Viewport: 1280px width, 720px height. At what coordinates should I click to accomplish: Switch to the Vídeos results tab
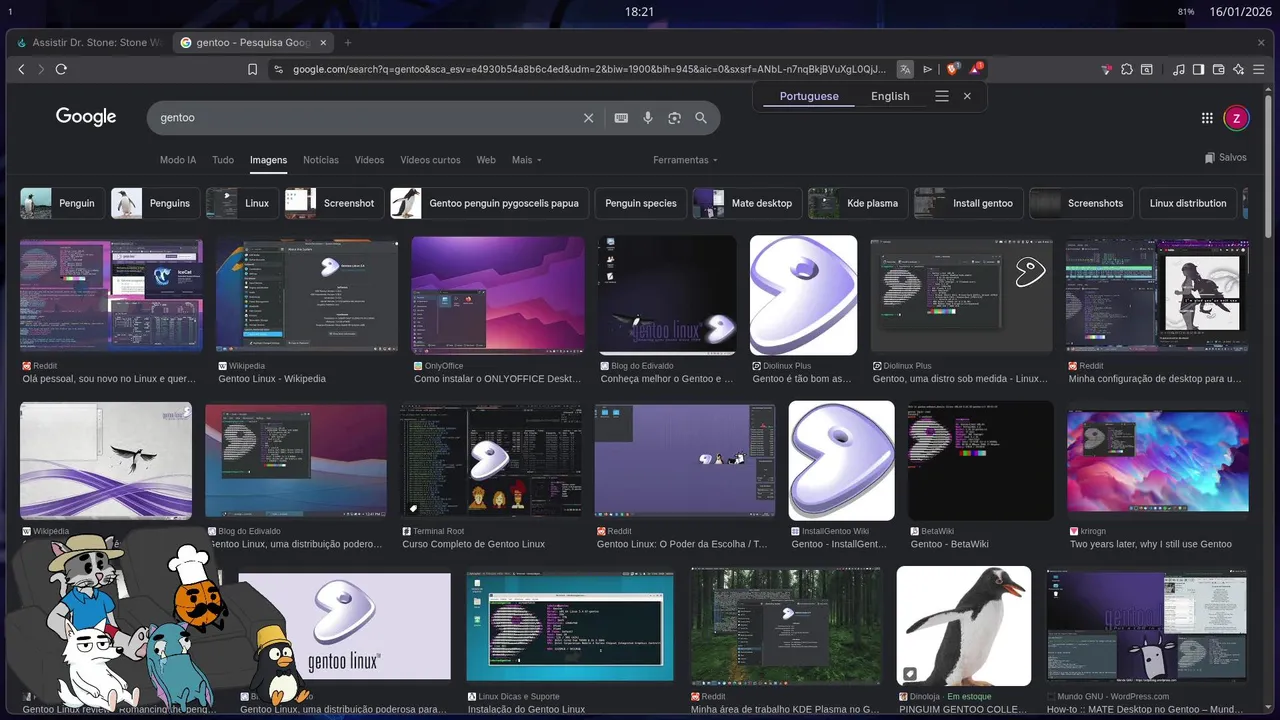click(369, 160)
